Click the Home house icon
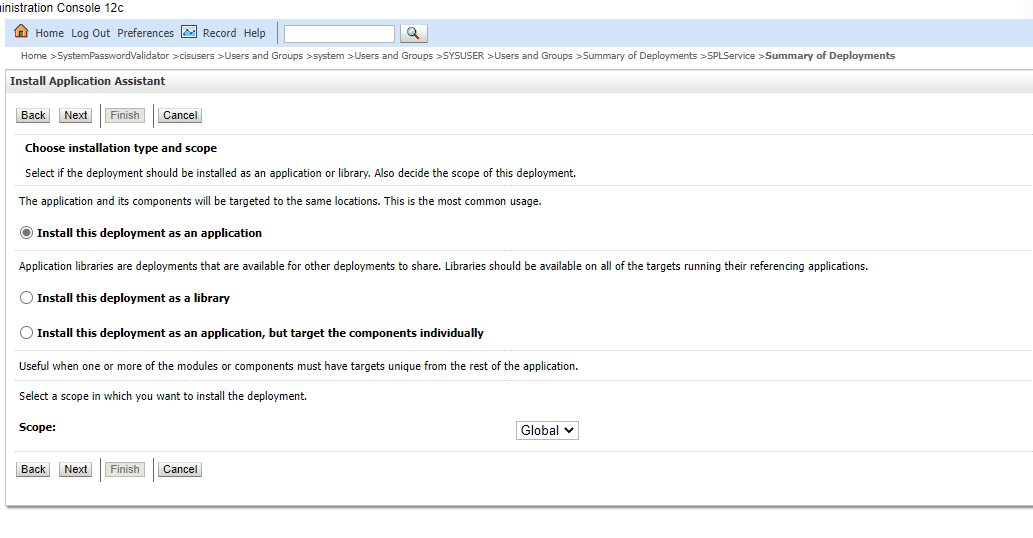Screen dimensions: 1033x538 [21, 31]
